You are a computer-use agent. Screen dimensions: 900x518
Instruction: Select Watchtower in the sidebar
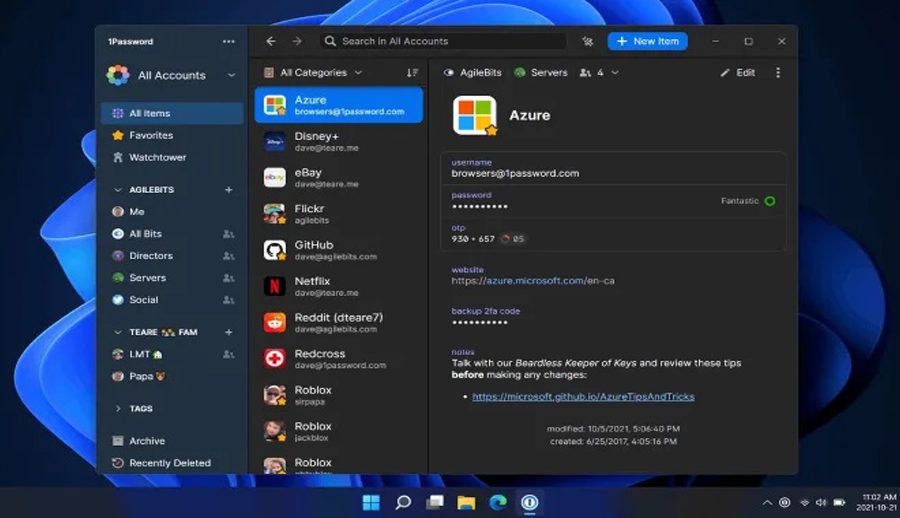157,157
